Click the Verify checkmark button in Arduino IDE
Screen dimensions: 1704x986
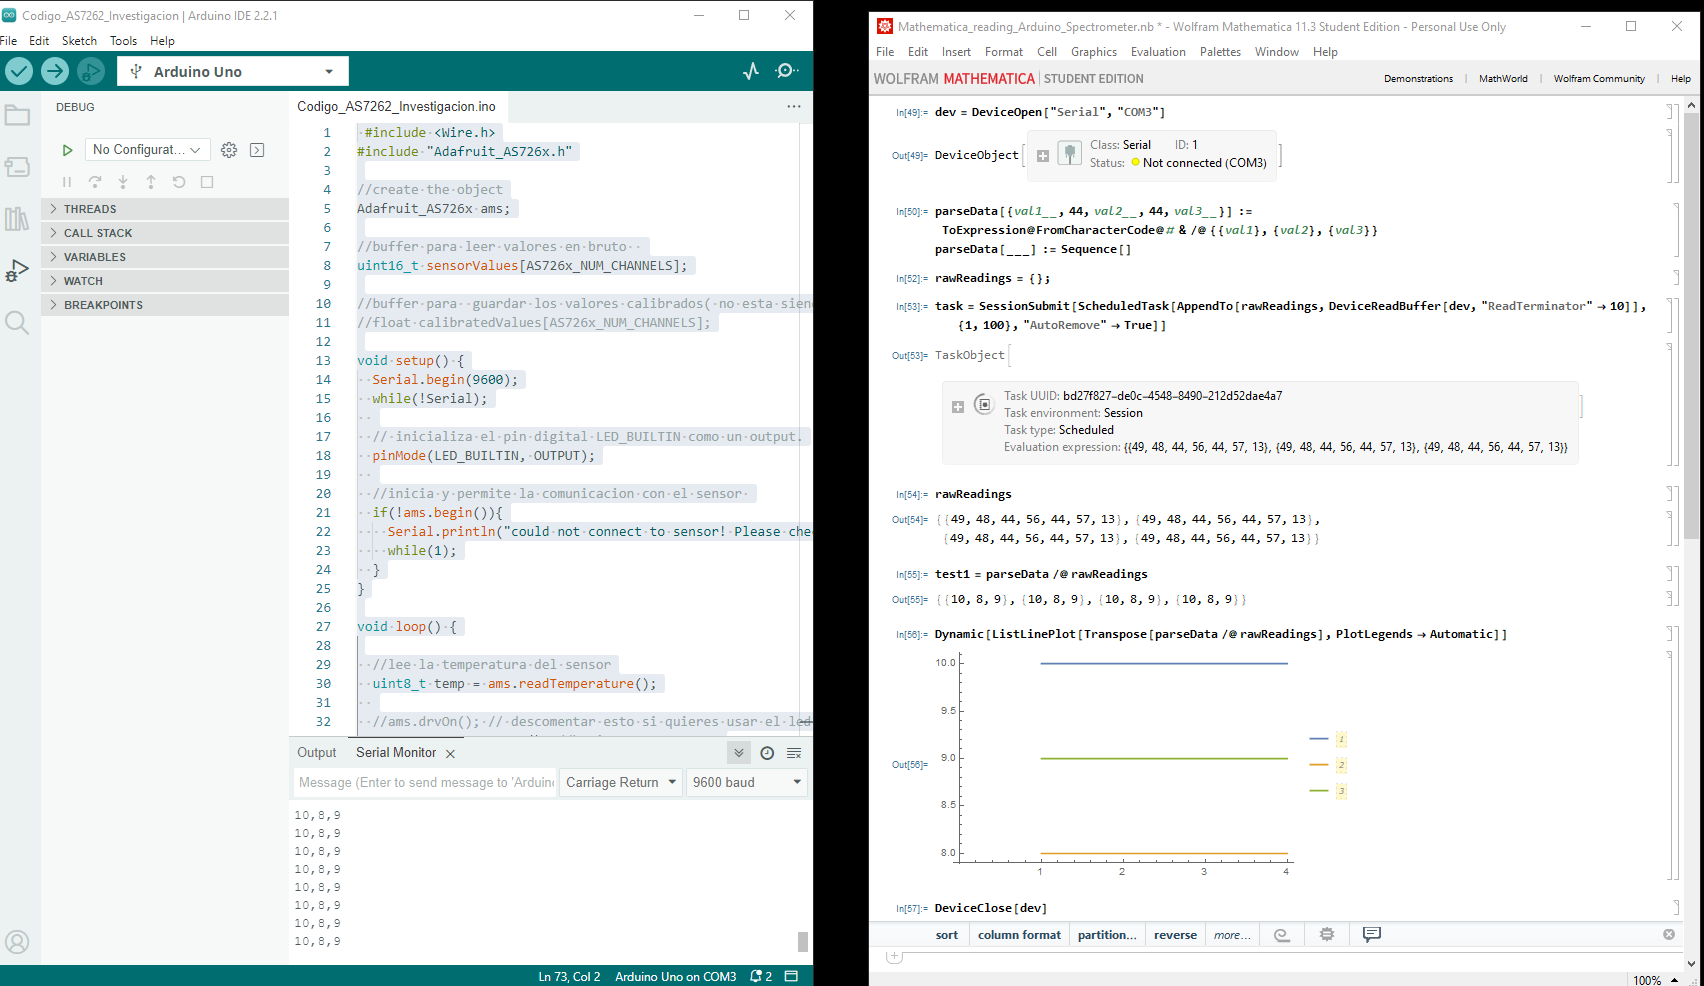[19, 71]
